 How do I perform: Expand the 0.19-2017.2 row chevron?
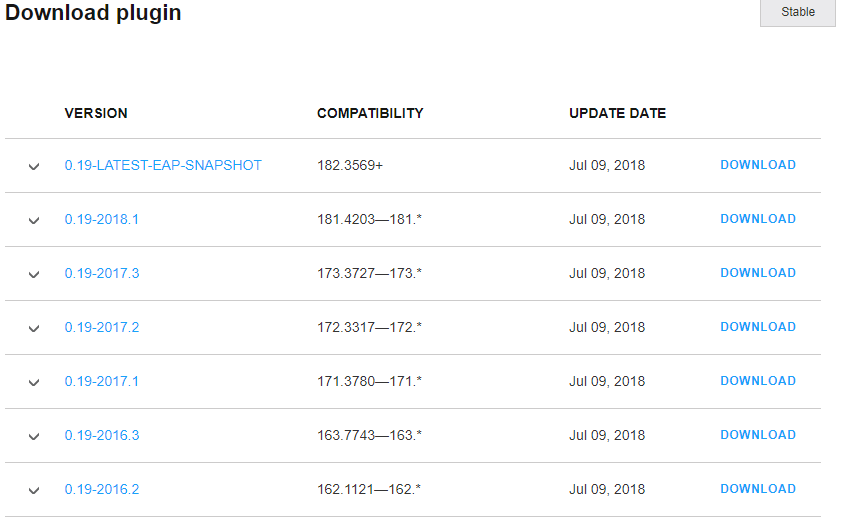tap(34, 328)
